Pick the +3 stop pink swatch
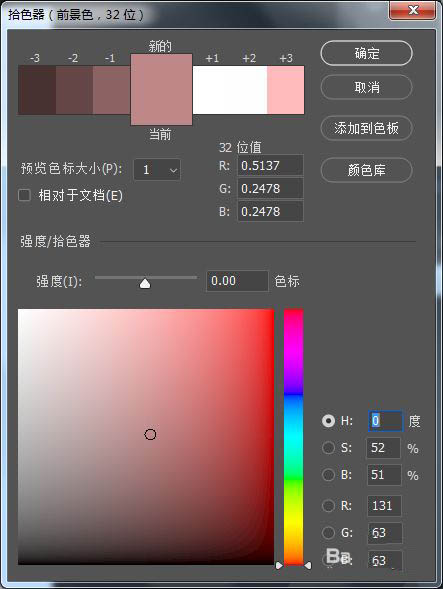Image resolution: width=443 pixels, height=589 pixels. [x=286, y=90]
